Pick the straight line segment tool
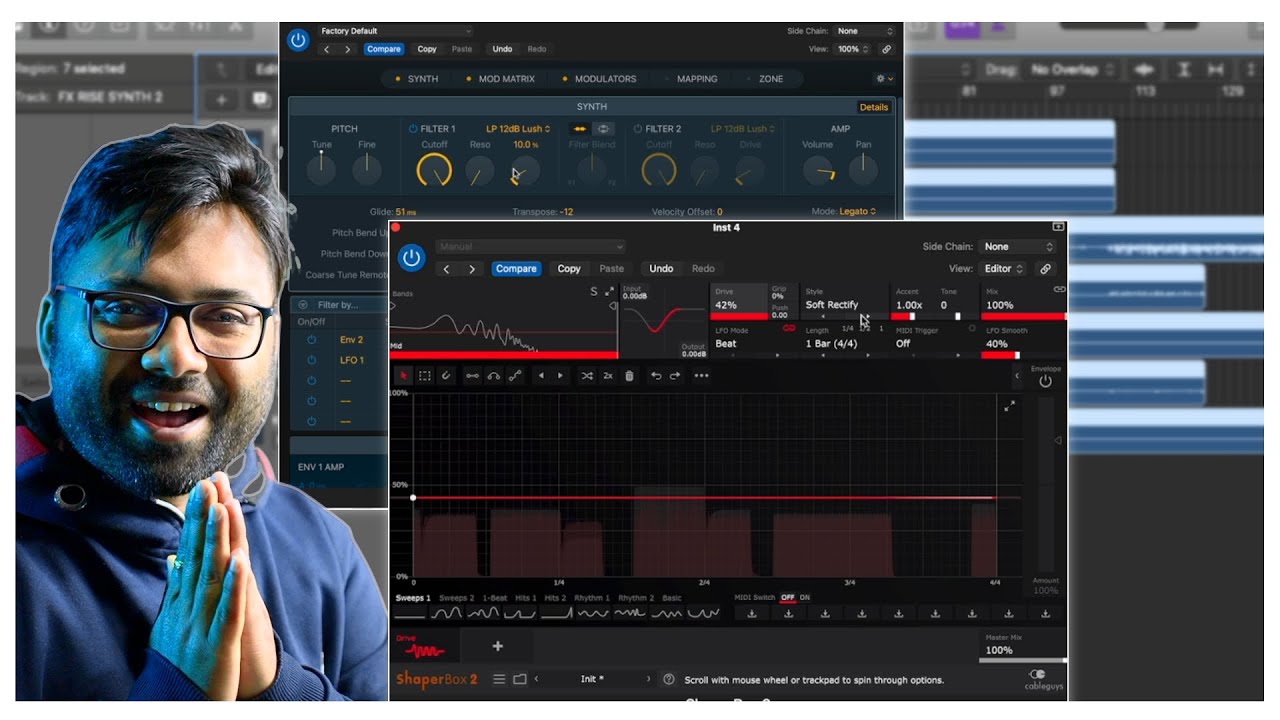1280x720 pixels. coord(472,376)
